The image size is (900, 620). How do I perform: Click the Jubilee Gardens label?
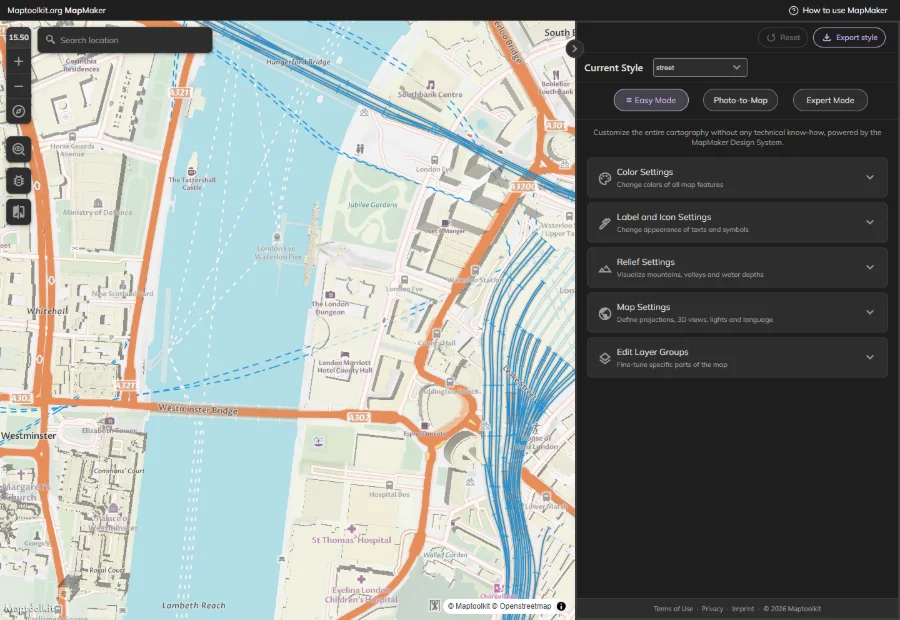tap(372, 205)
